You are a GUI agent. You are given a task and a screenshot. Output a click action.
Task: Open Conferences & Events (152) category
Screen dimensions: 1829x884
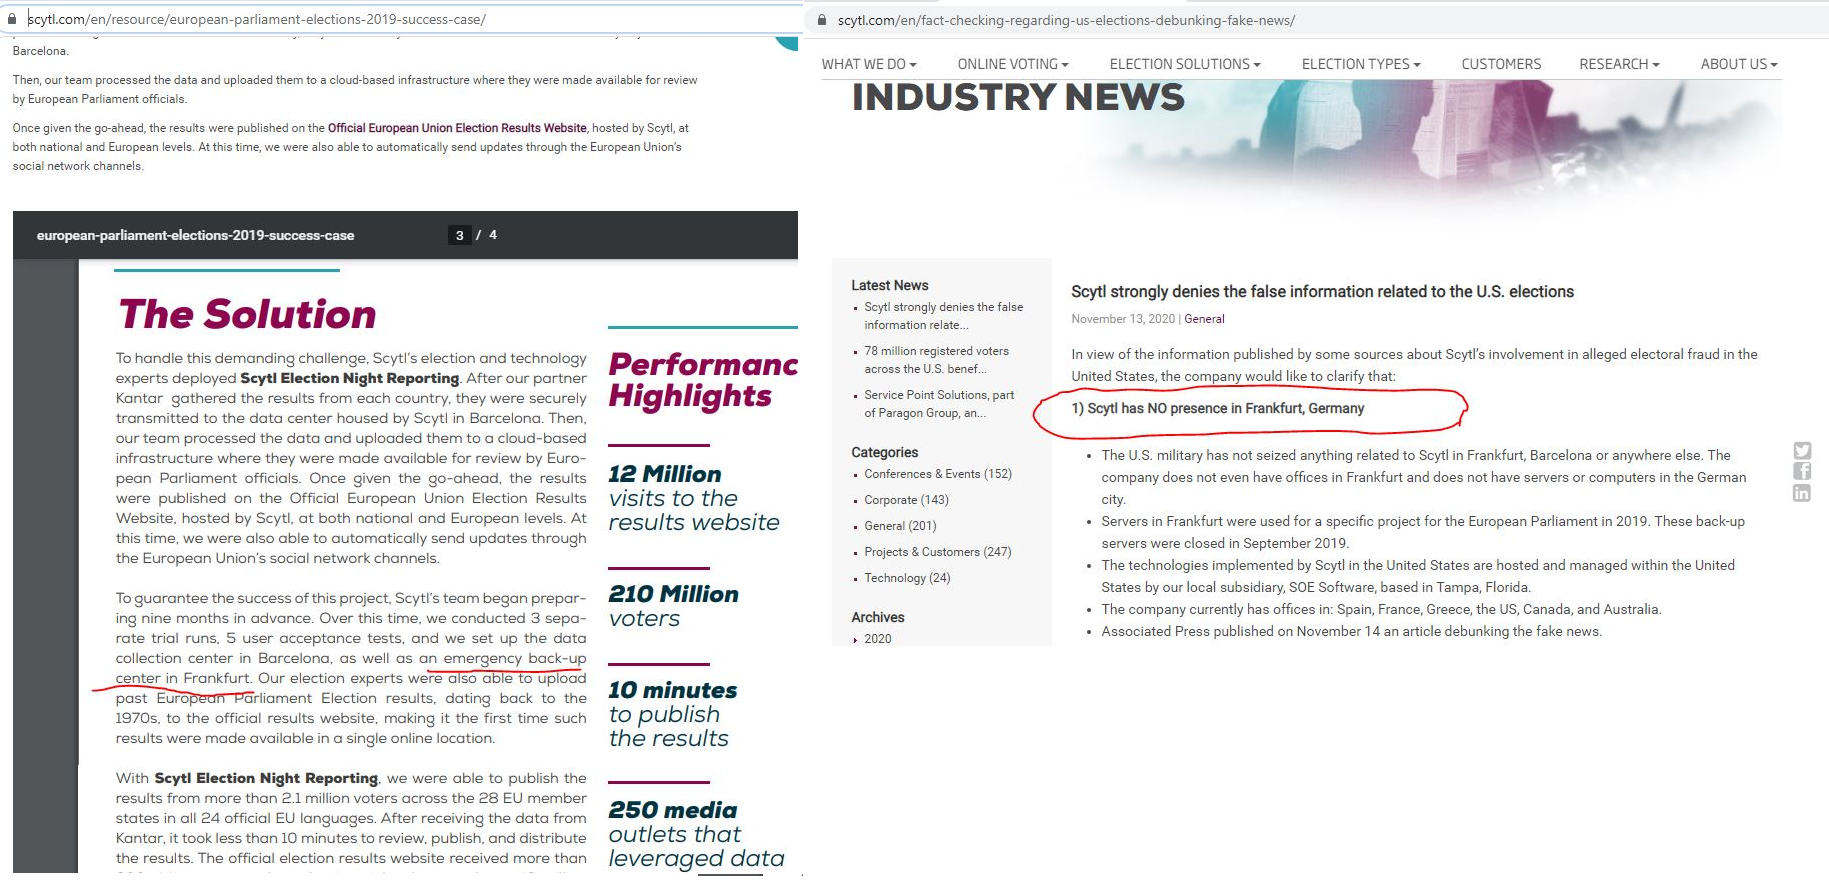tap(938, 474)
